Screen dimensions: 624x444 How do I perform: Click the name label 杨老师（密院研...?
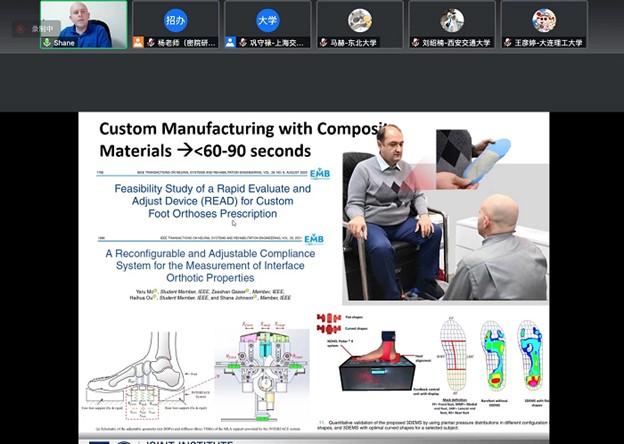click(186, 43)
